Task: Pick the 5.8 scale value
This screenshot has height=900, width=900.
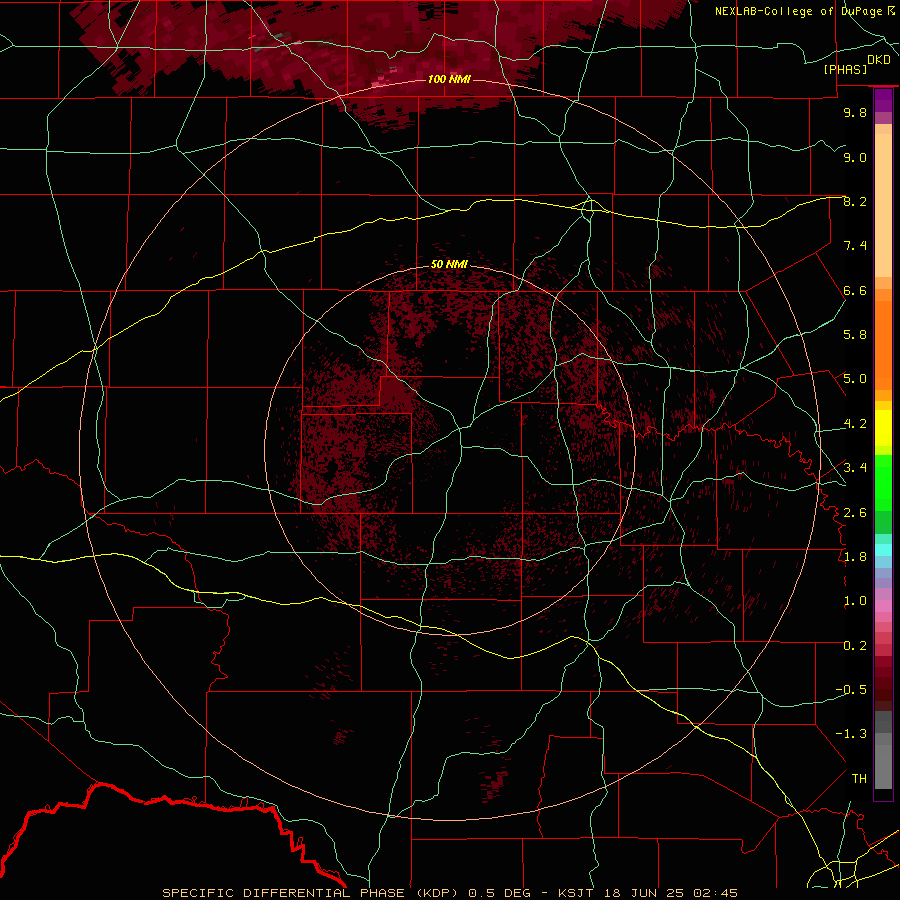Action: (x=855, y=335)
